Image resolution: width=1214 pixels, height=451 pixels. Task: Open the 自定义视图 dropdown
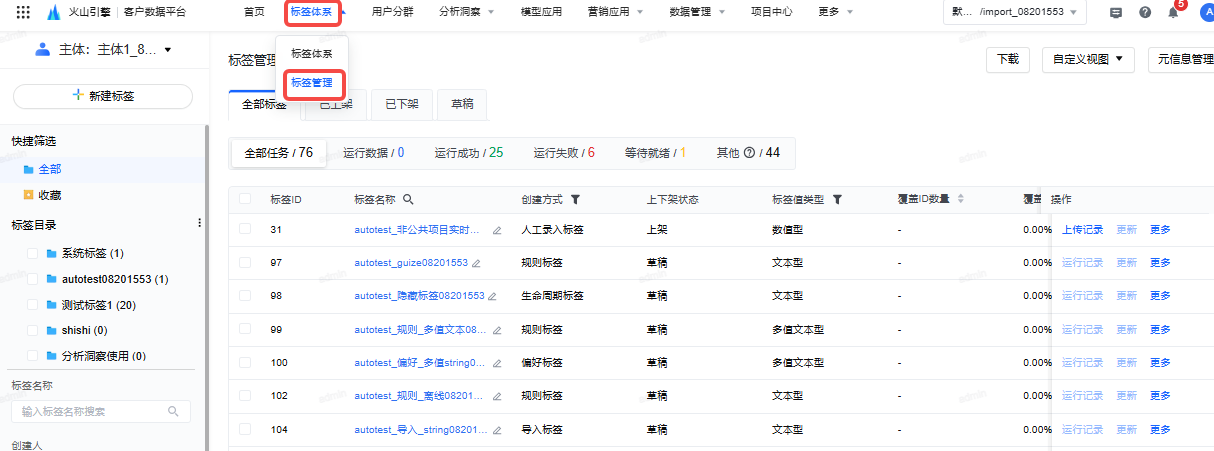click(x=1087, y=60)
